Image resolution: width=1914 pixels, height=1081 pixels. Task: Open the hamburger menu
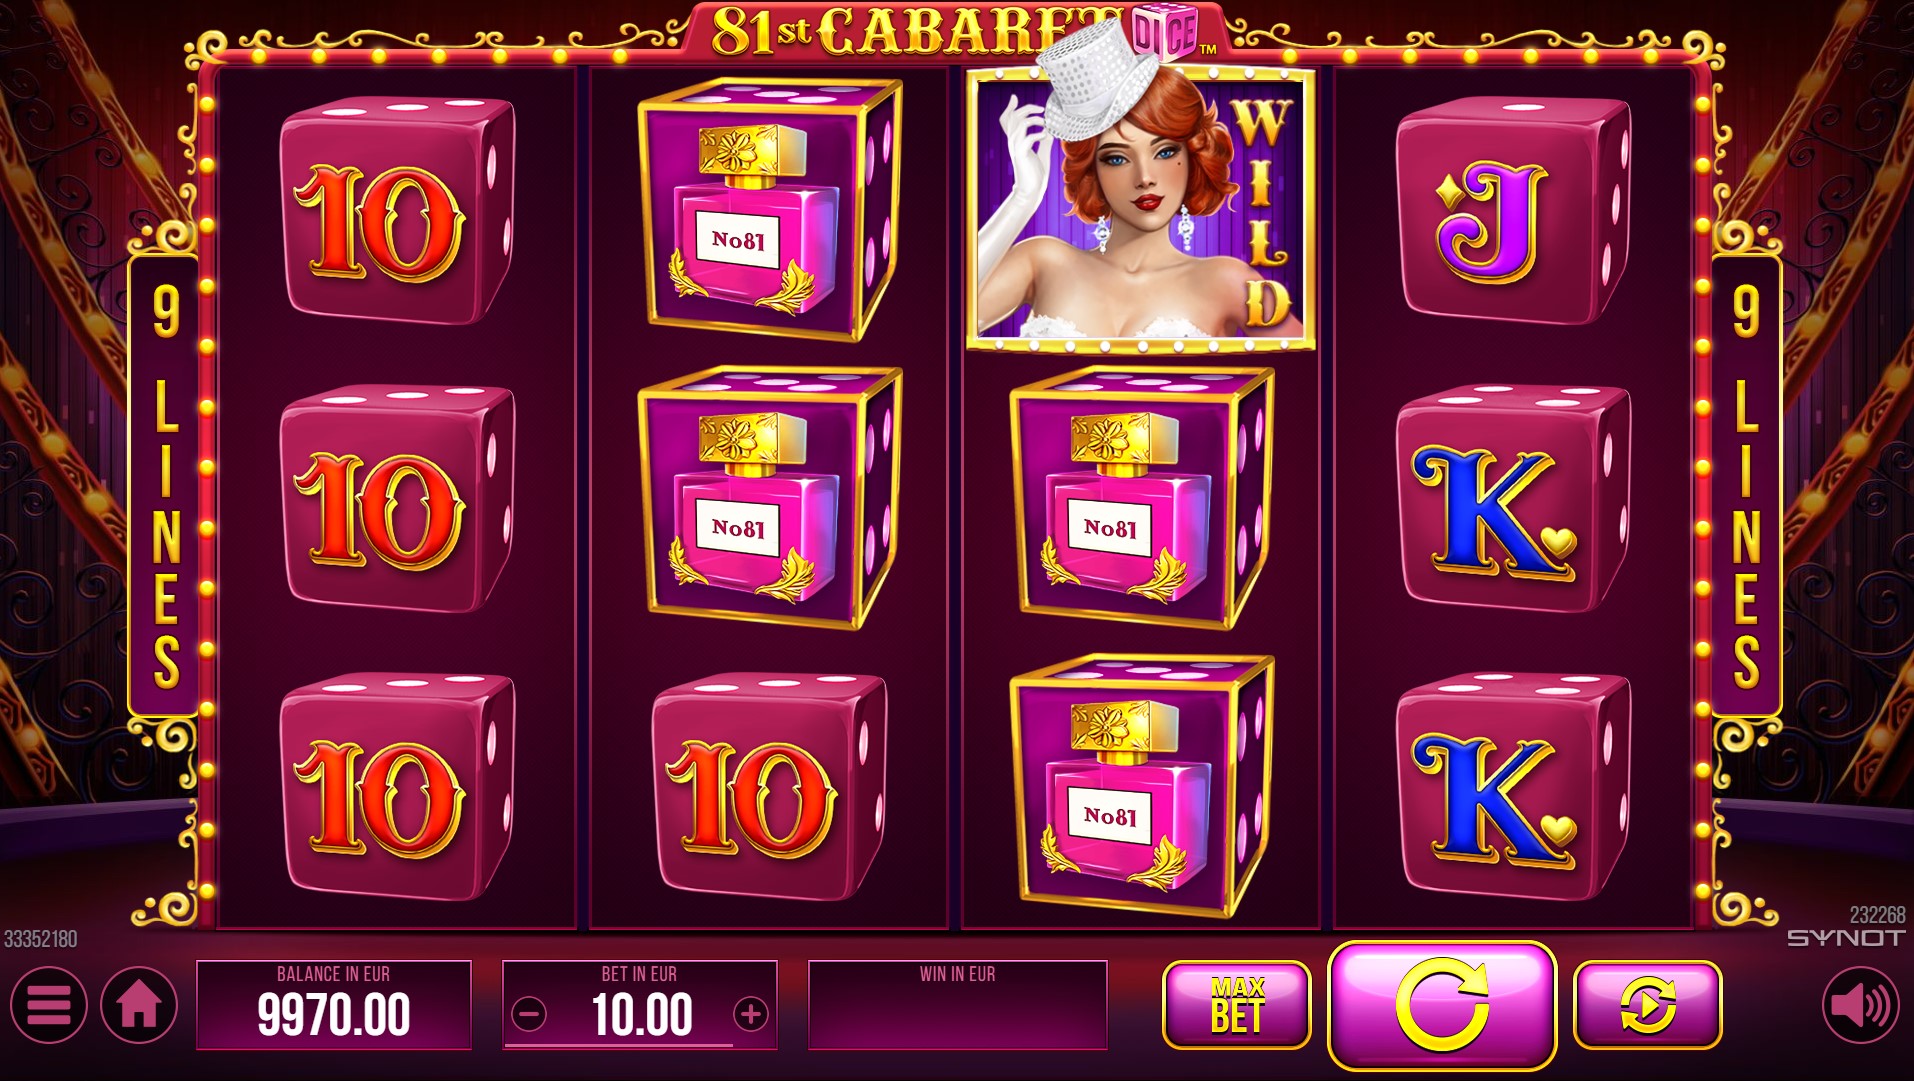click(x=49, y=1005)
